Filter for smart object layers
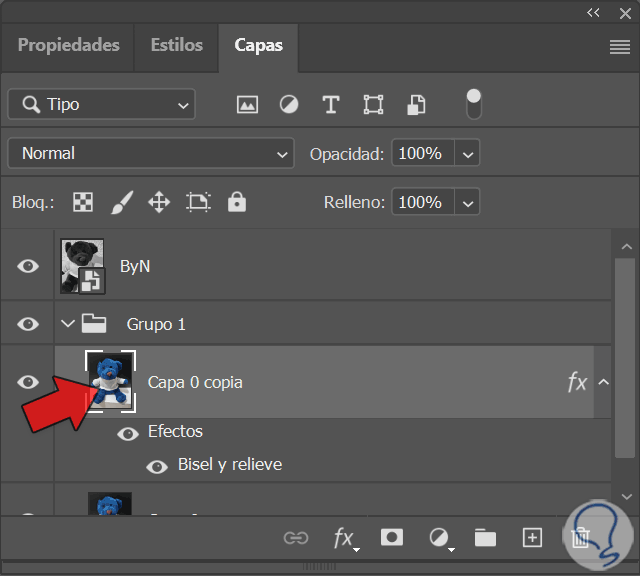This screenshot has height=576, width=640. coord(416,105)
